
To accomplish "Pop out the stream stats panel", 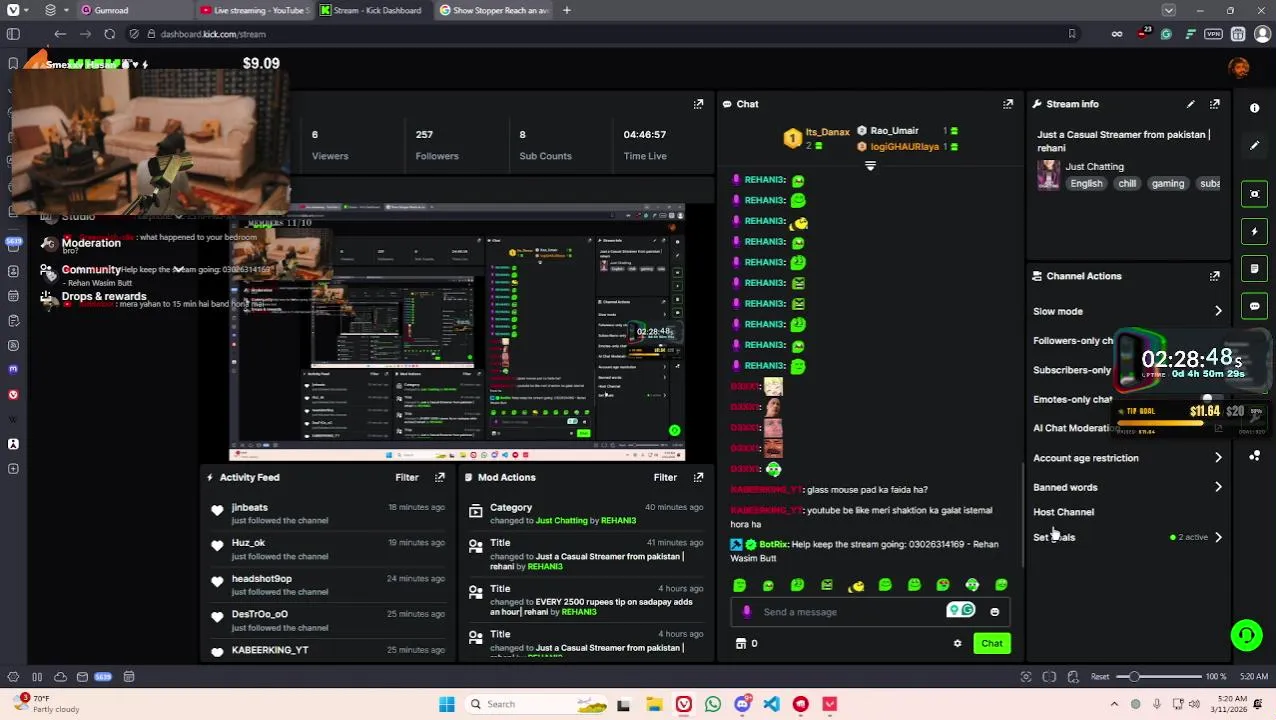I will [698, 104].
